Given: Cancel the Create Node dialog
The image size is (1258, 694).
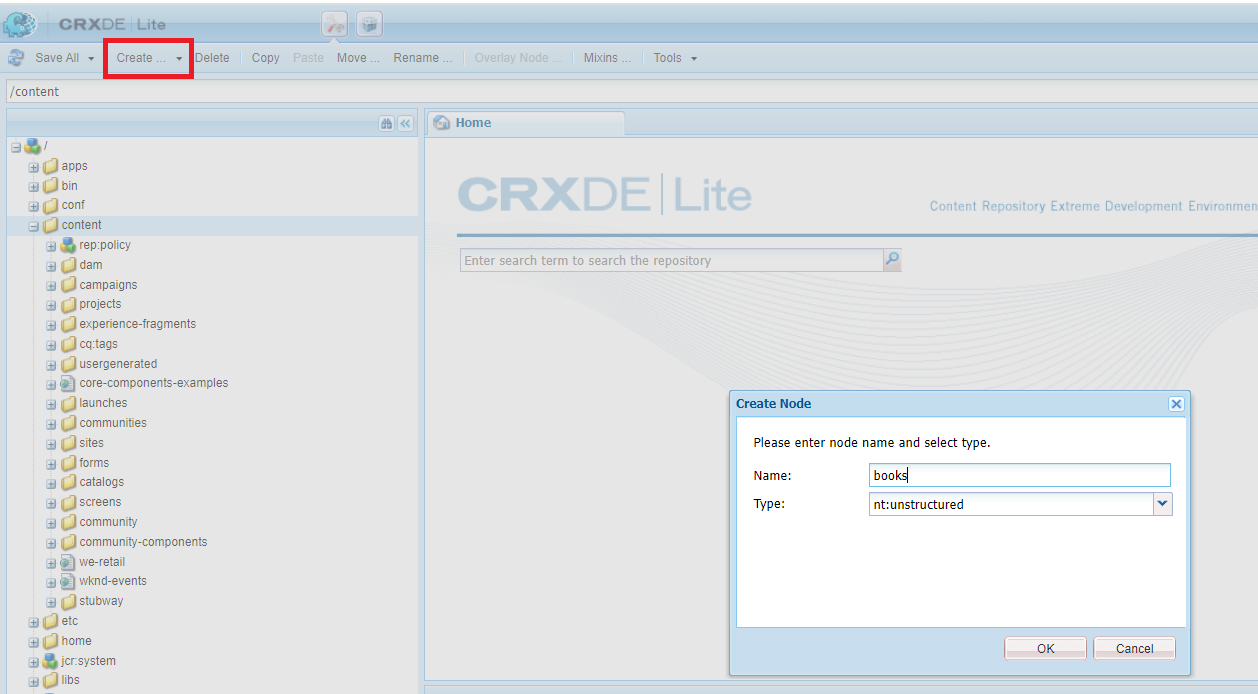Looking at the screenshot, I should tap(1134, 648).
